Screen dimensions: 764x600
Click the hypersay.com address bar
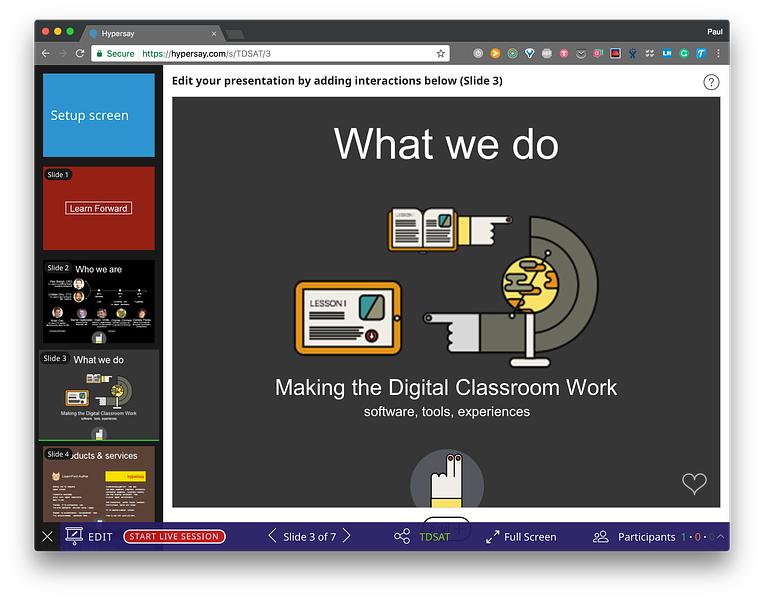click(x=270, y=54)
